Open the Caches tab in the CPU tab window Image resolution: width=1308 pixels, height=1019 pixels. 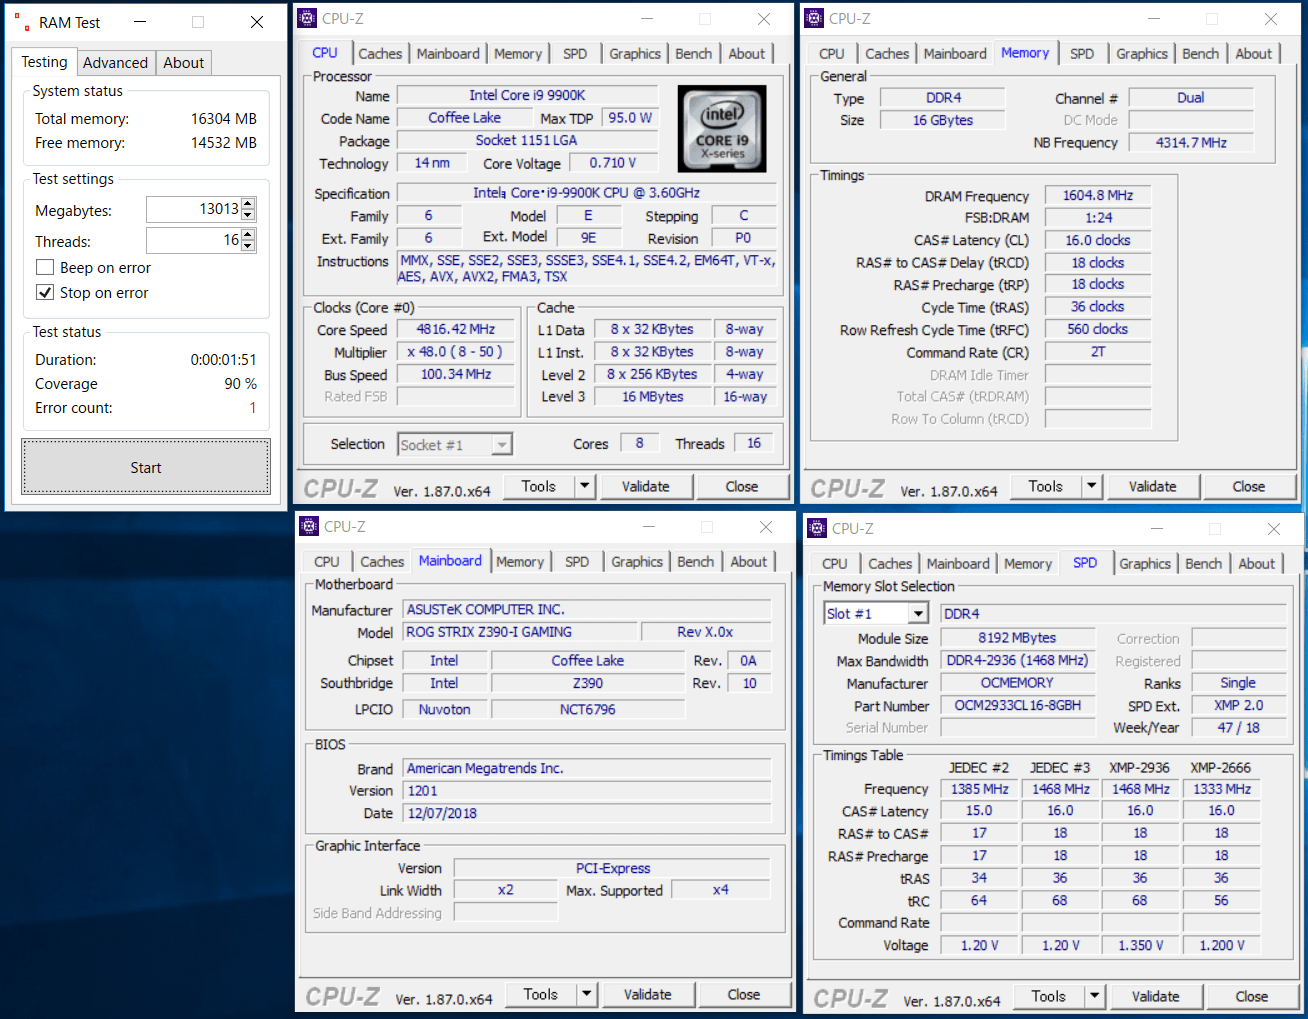(x=380, y=54)
